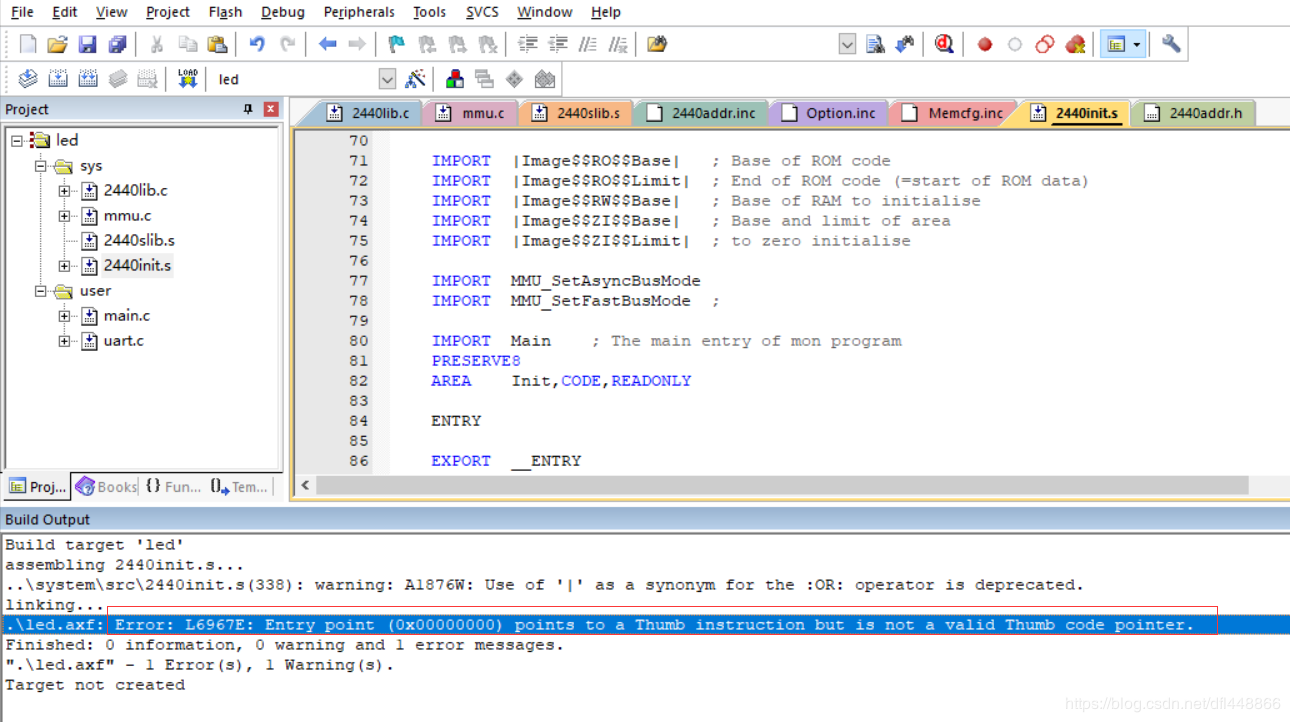Click the Download to flash LOAD icon
Screen dimensions: 1290x722
pos(187,79)
